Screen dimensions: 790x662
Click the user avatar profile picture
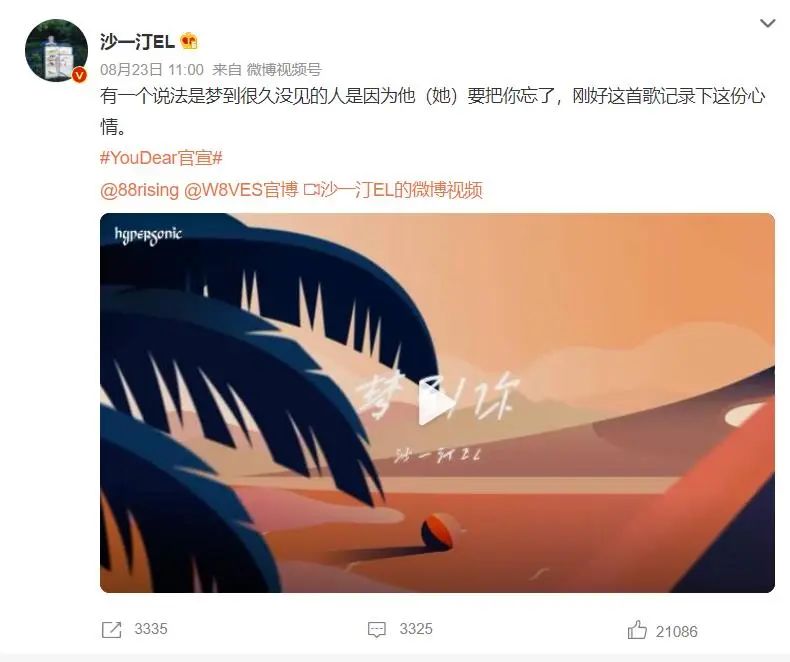coord(56,50)
